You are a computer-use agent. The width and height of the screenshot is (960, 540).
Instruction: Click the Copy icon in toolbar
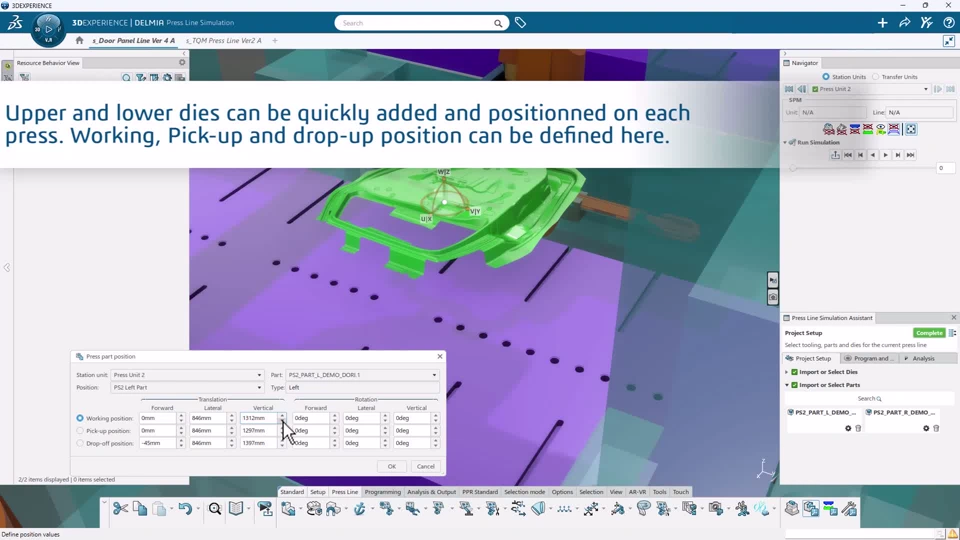pyautogui.click(x=140, y=508)
